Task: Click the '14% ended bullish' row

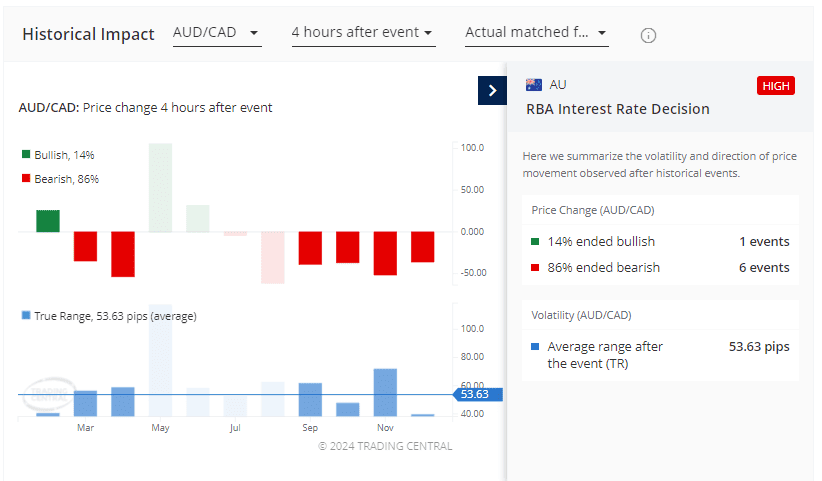Action: (660, 242)
